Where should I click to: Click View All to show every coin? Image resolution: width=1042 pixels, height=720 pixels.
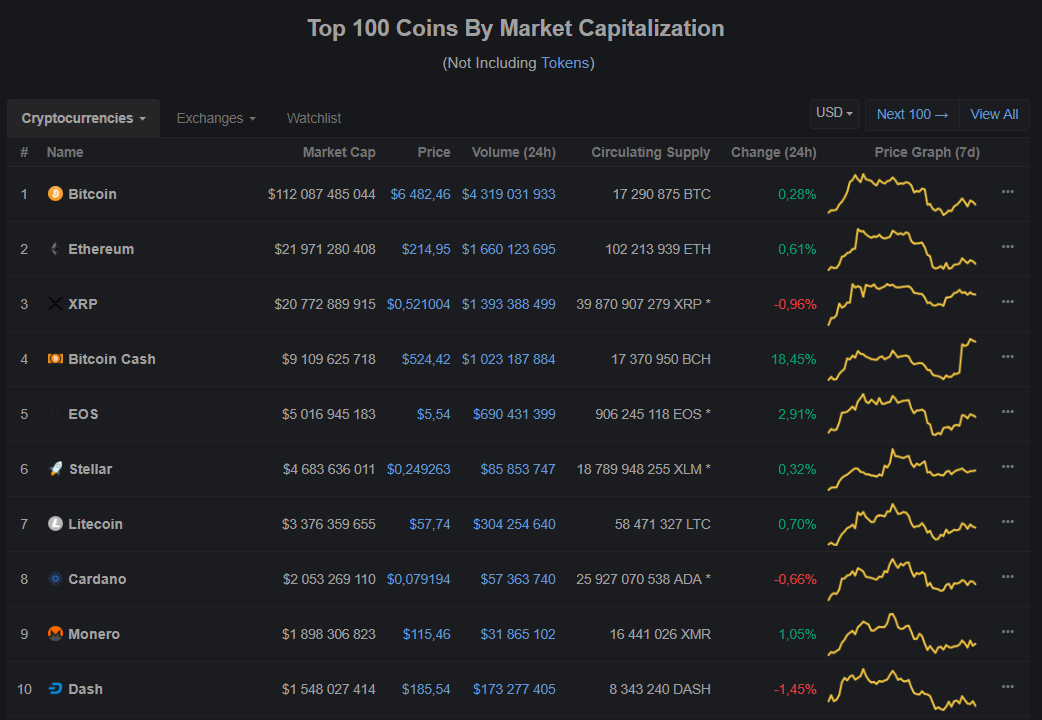(x=993, y=114)
